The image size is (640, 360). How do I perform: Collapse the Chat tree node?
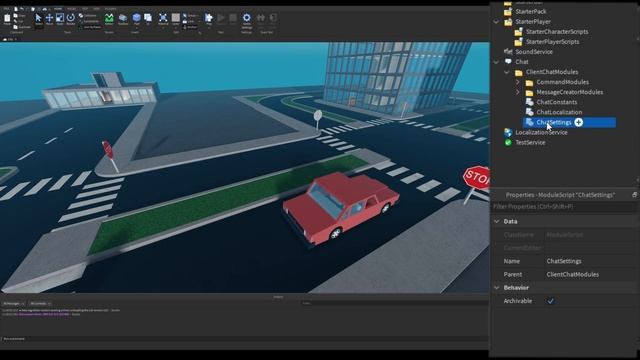tap(496, 62)
